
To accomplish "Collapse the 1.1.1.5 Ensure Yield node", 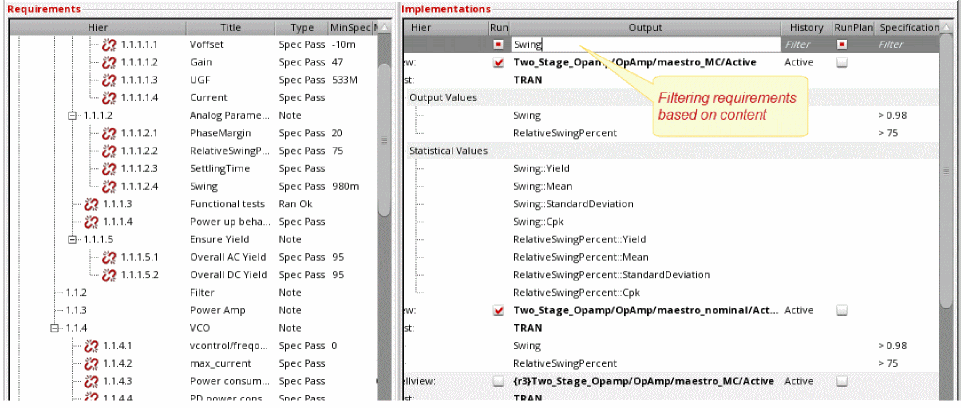I will (72, 240).
